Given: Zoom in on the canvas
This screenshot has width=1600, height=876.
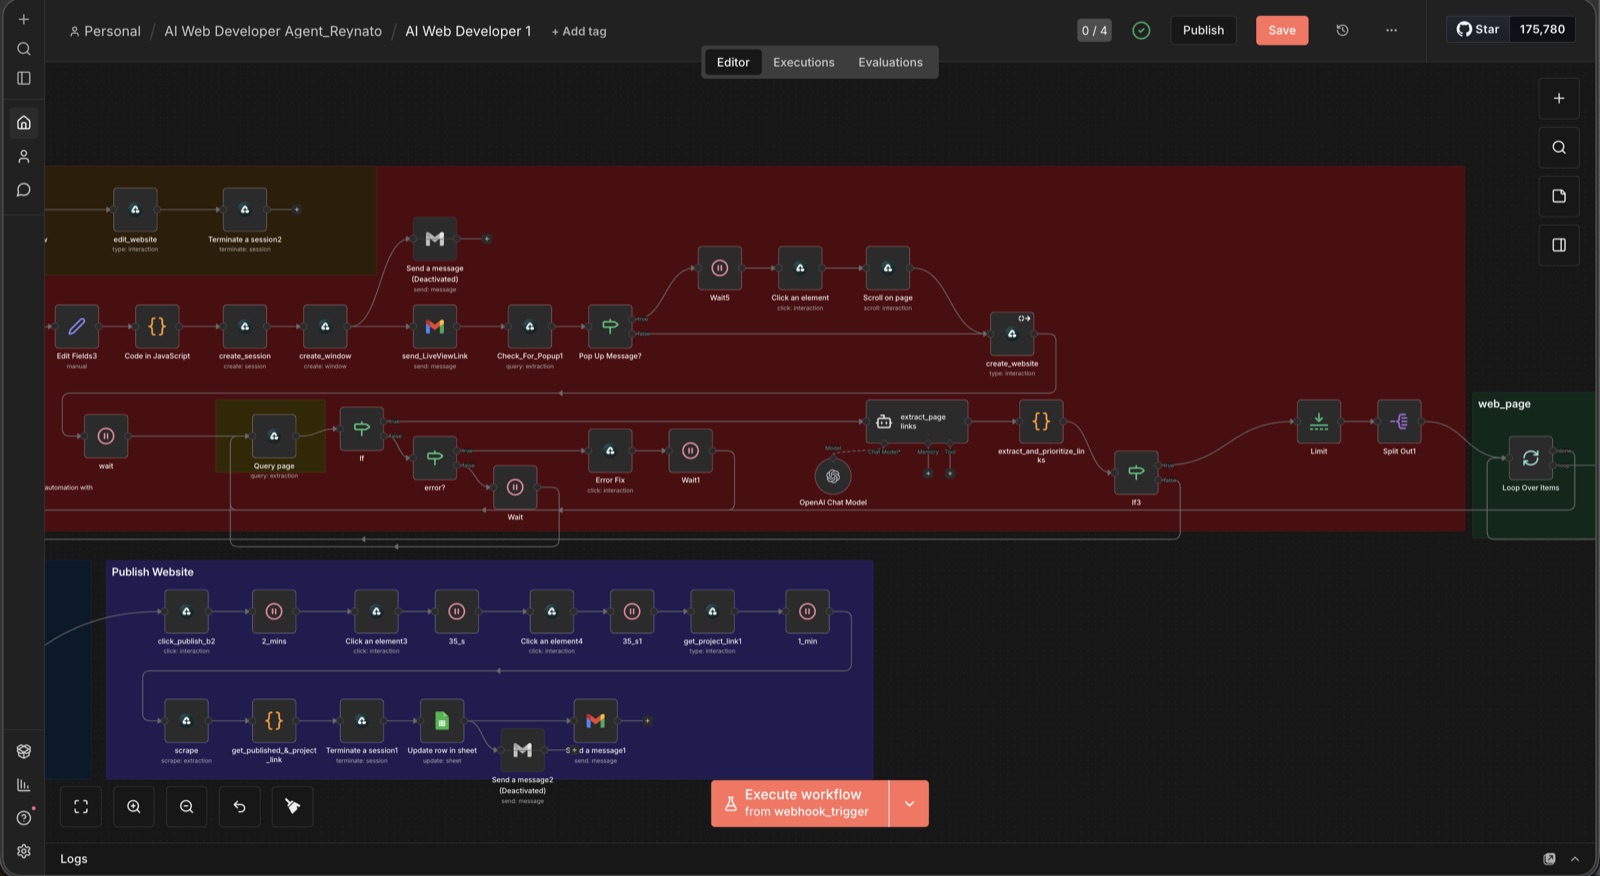Looking at the screenshot, I should [x=134, y=807].
